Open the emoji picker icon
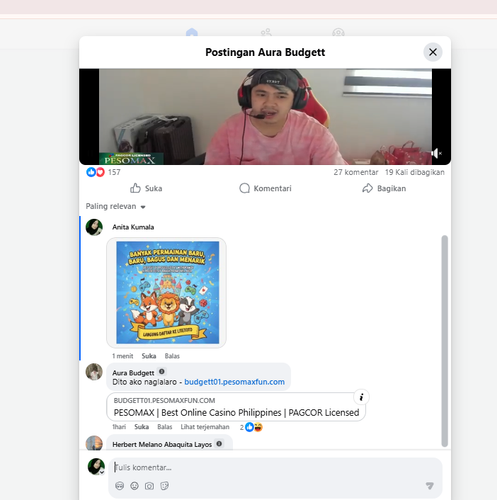This screenshot has width=497, height=500. coord(134,486)
